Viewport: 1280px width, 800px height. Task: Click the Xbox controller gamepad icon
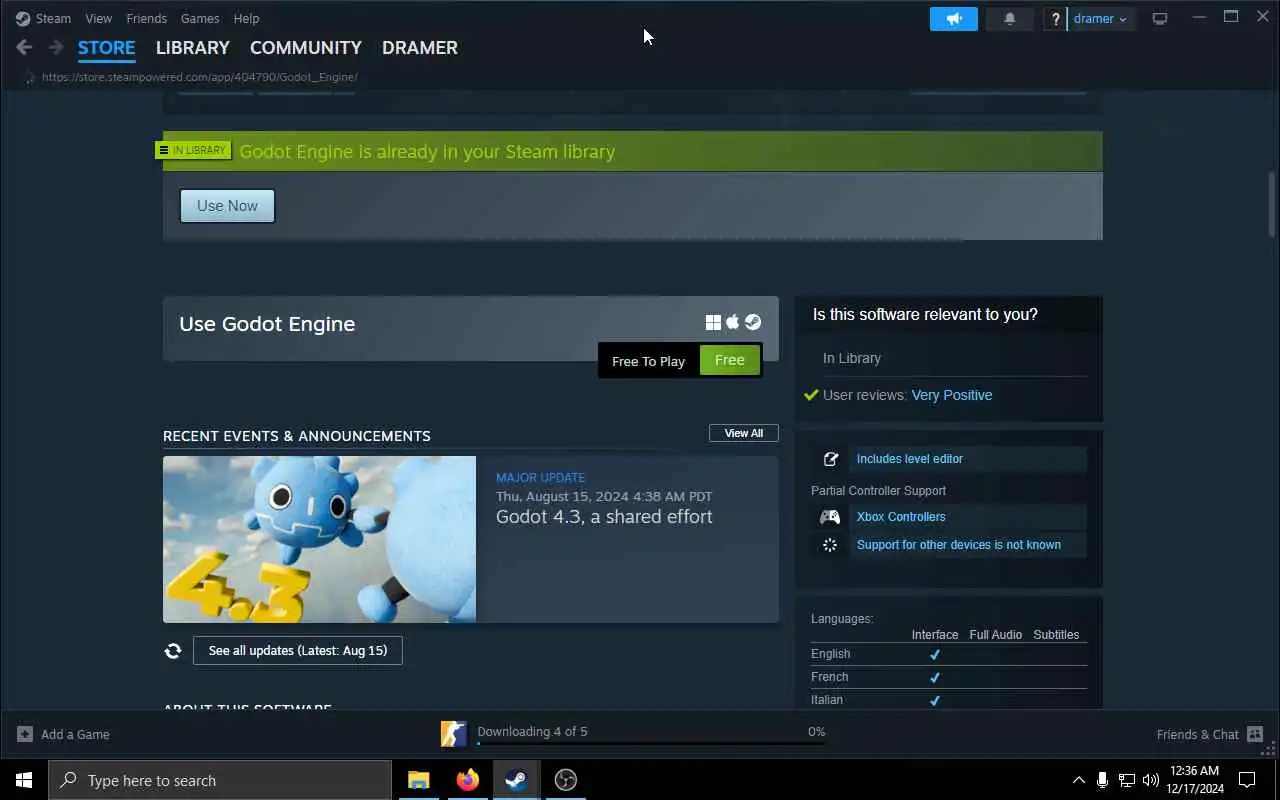tap(830, 517)
